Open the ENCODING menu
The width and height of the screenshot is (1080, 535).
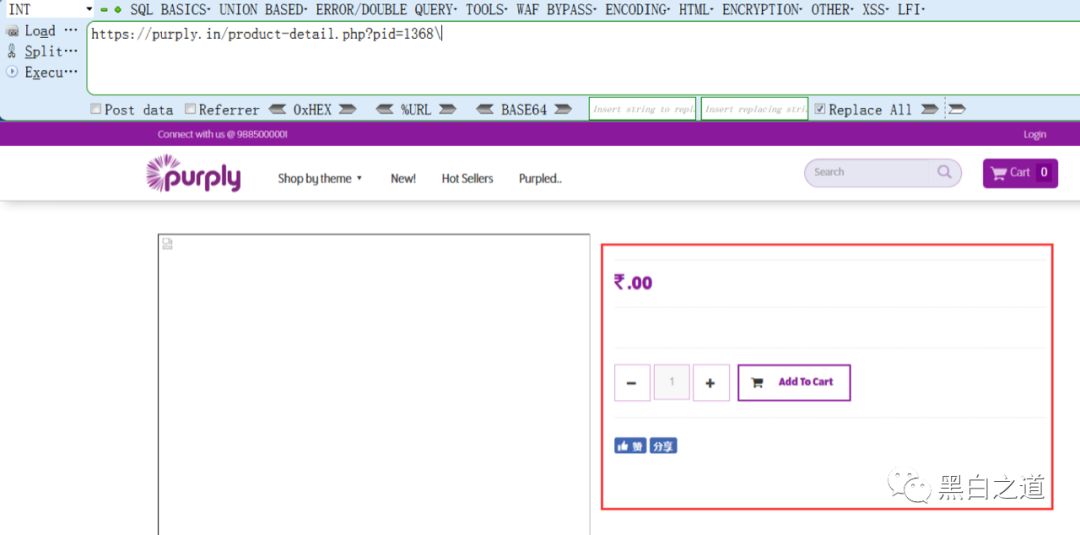click(638, 10)
